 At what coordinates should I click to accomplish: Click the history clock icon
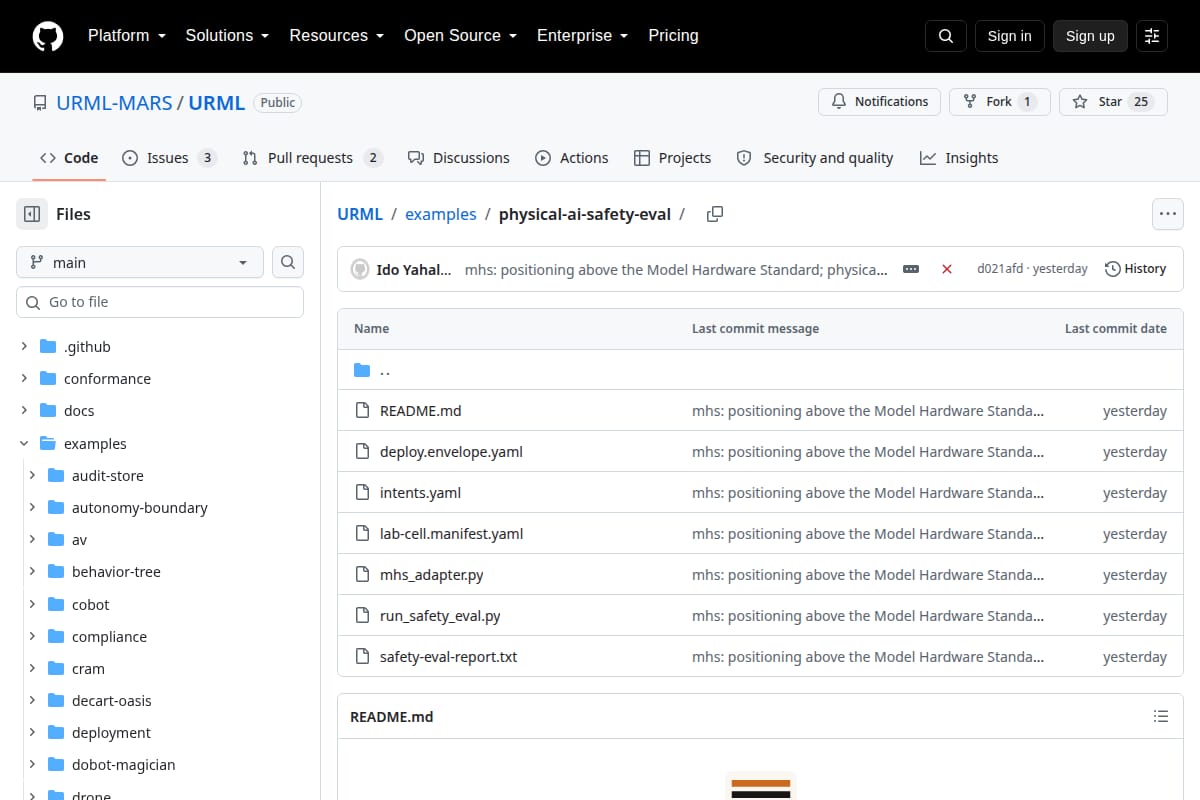point(1112,269)
